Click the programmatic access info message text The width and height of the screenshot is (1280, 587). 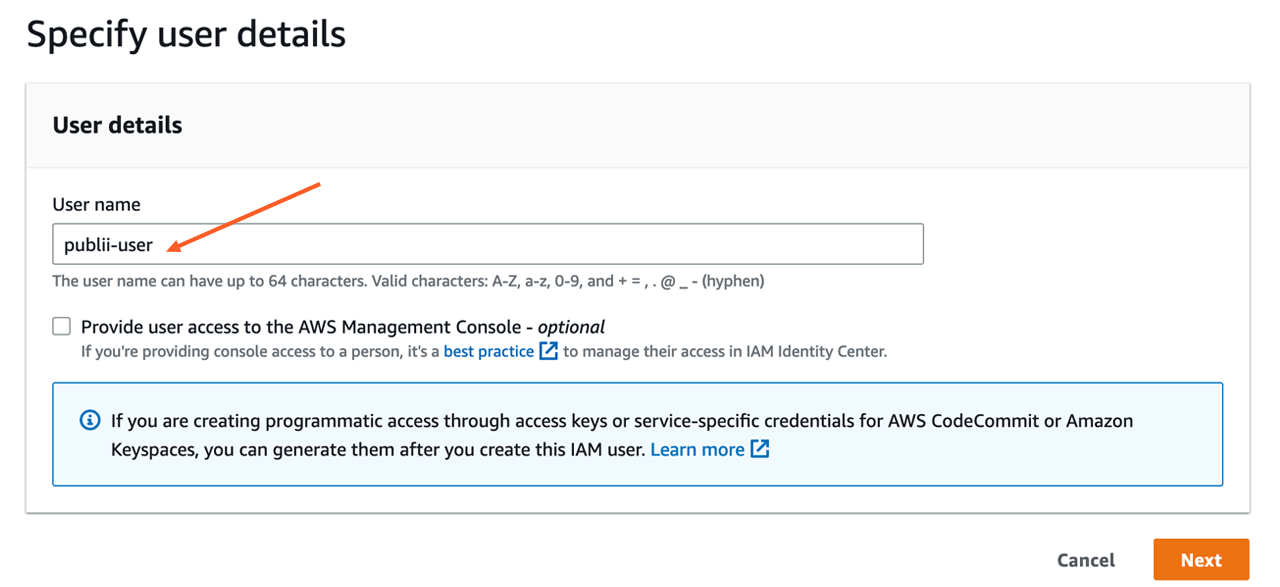pyautogui.click(x=620, y=421)
